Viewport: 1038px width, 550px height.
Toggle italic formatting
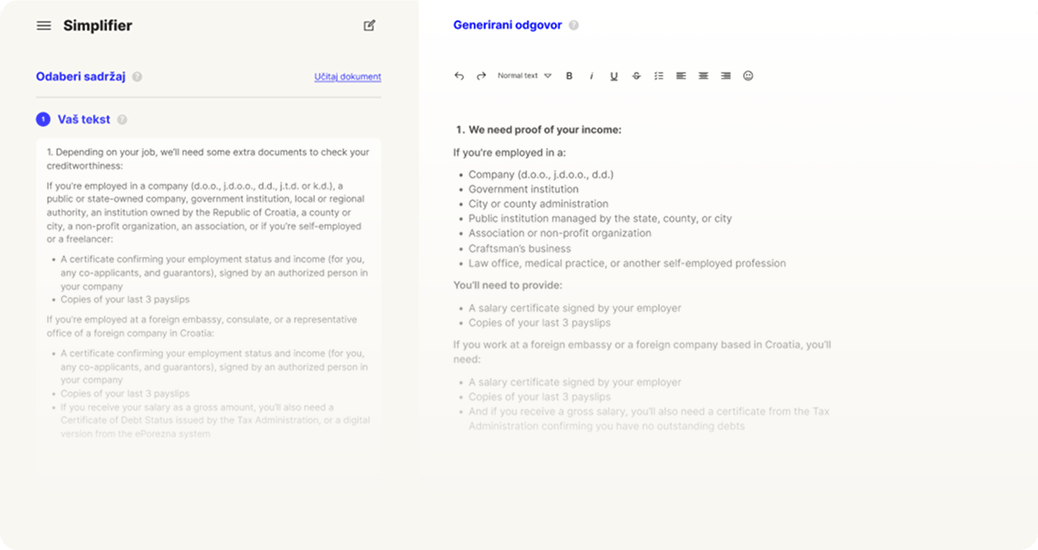pyautogui.click(x=591, y=76)
